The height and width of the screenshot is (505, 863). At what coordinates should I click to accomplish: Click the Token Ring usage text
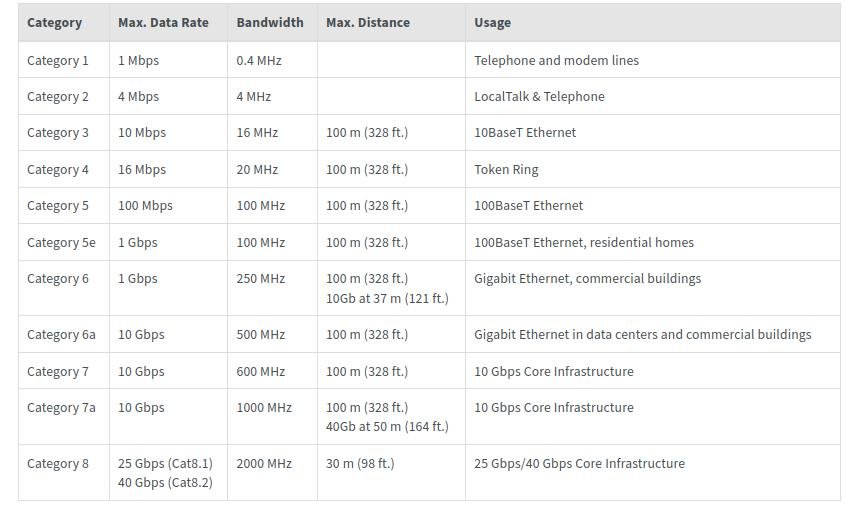click(506, 169)
